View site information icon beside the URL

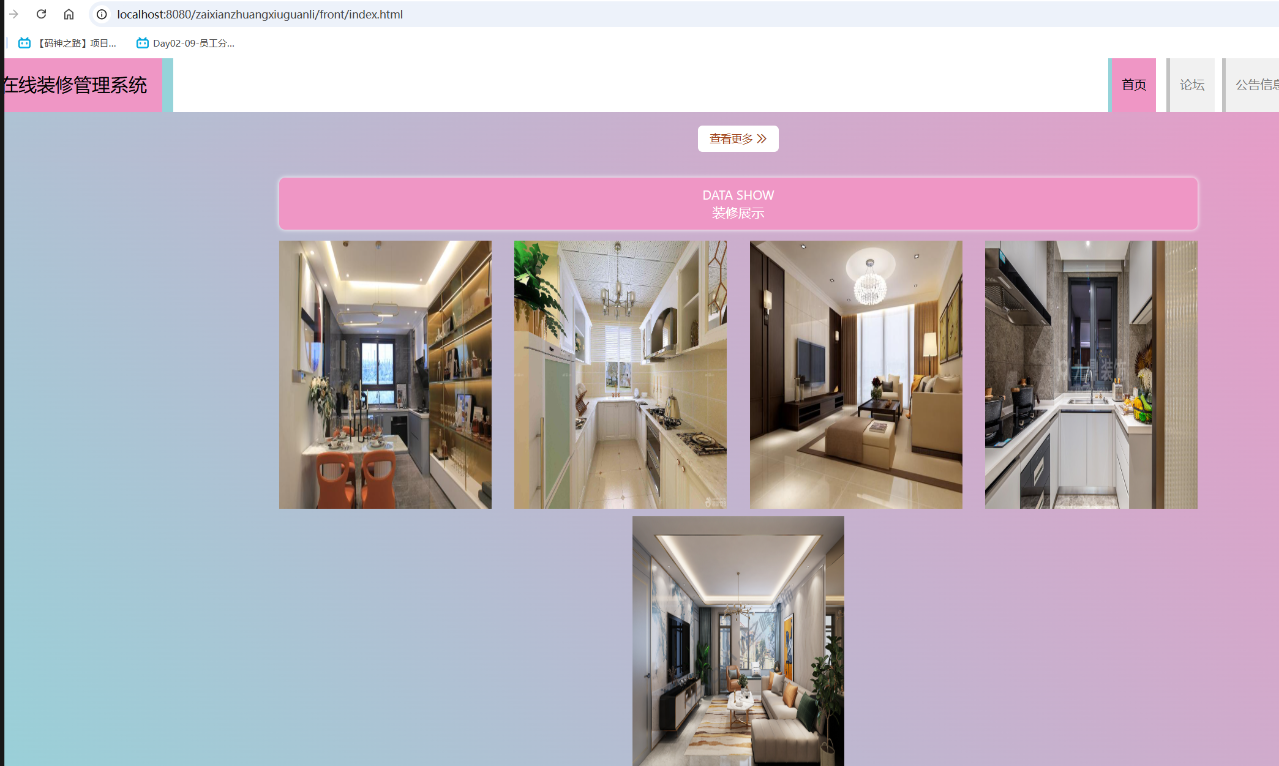[x=101, y=14]
